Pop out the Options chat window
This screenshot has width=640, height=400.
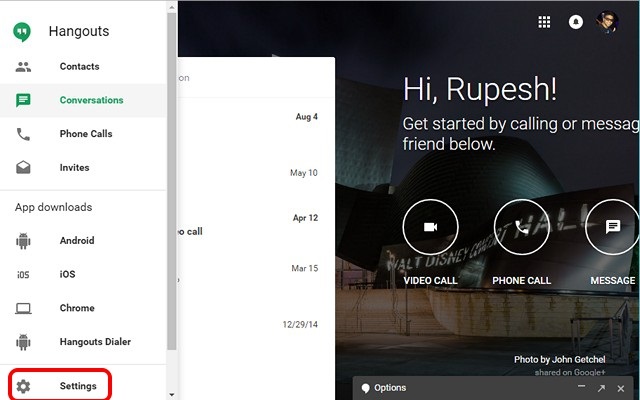(601, 388)
